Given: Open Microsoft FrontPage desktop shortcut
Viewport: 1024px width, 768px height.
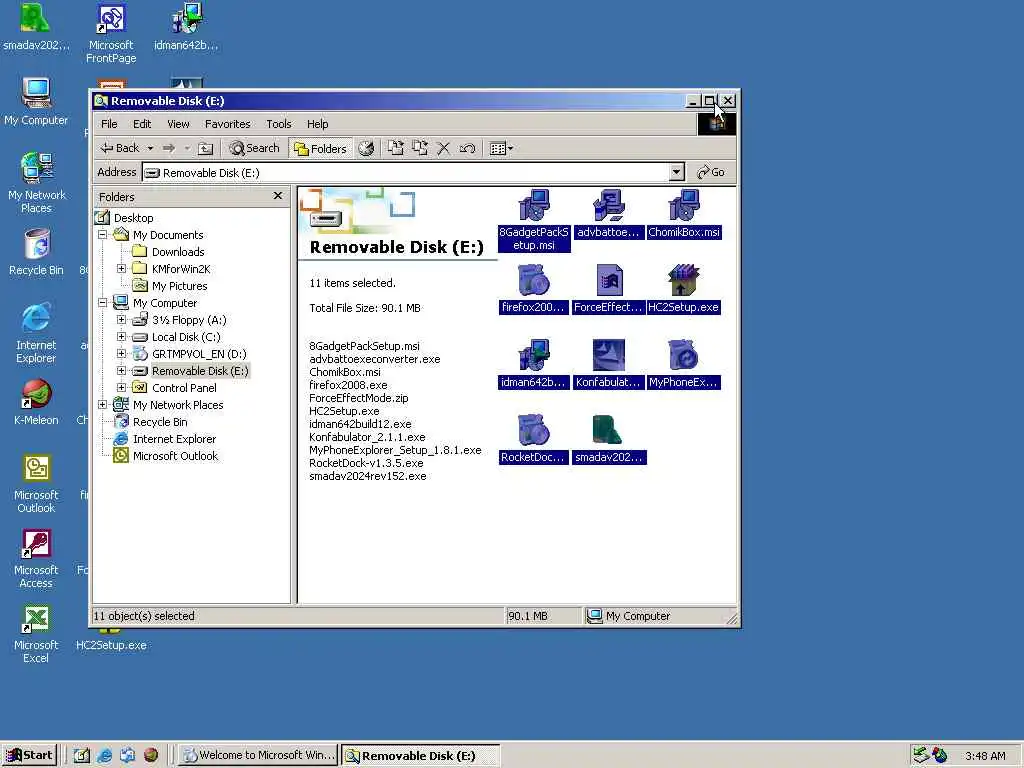Looking at the screenshot, I should [x=111, y=33].
